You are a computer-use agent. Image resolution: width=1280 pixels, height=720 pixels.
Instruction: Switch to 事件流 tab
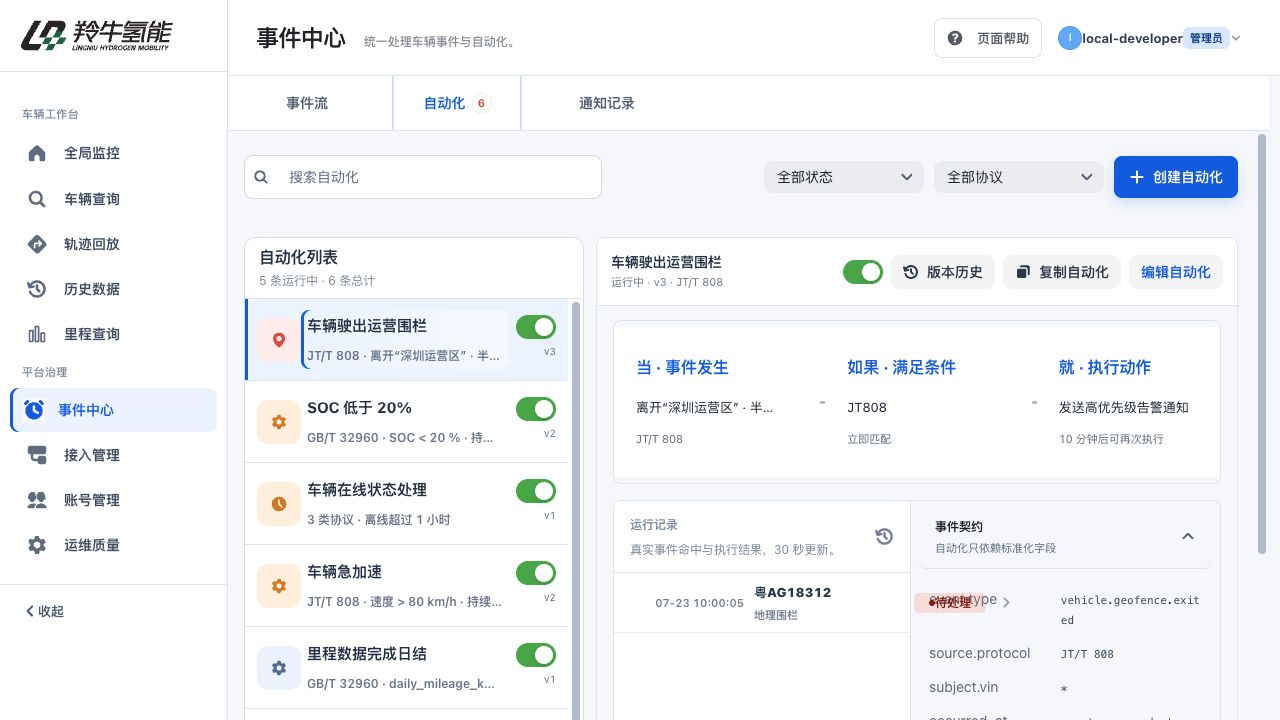(307, 103)
